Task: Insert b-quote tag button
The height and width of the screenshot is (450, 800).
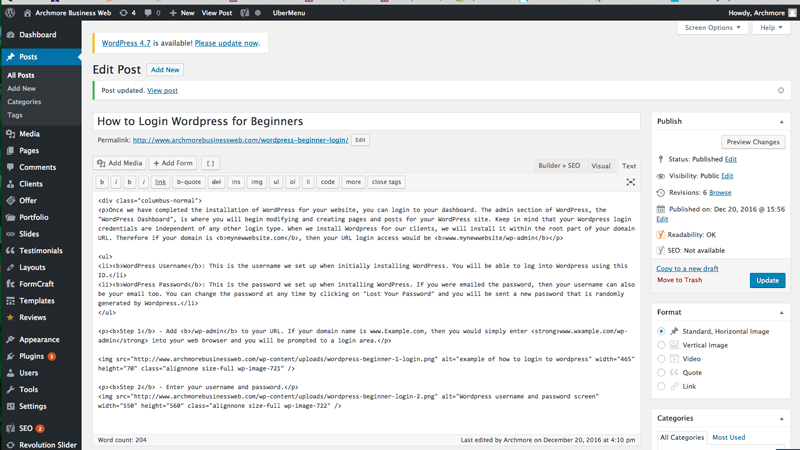Action: (189, 182)
